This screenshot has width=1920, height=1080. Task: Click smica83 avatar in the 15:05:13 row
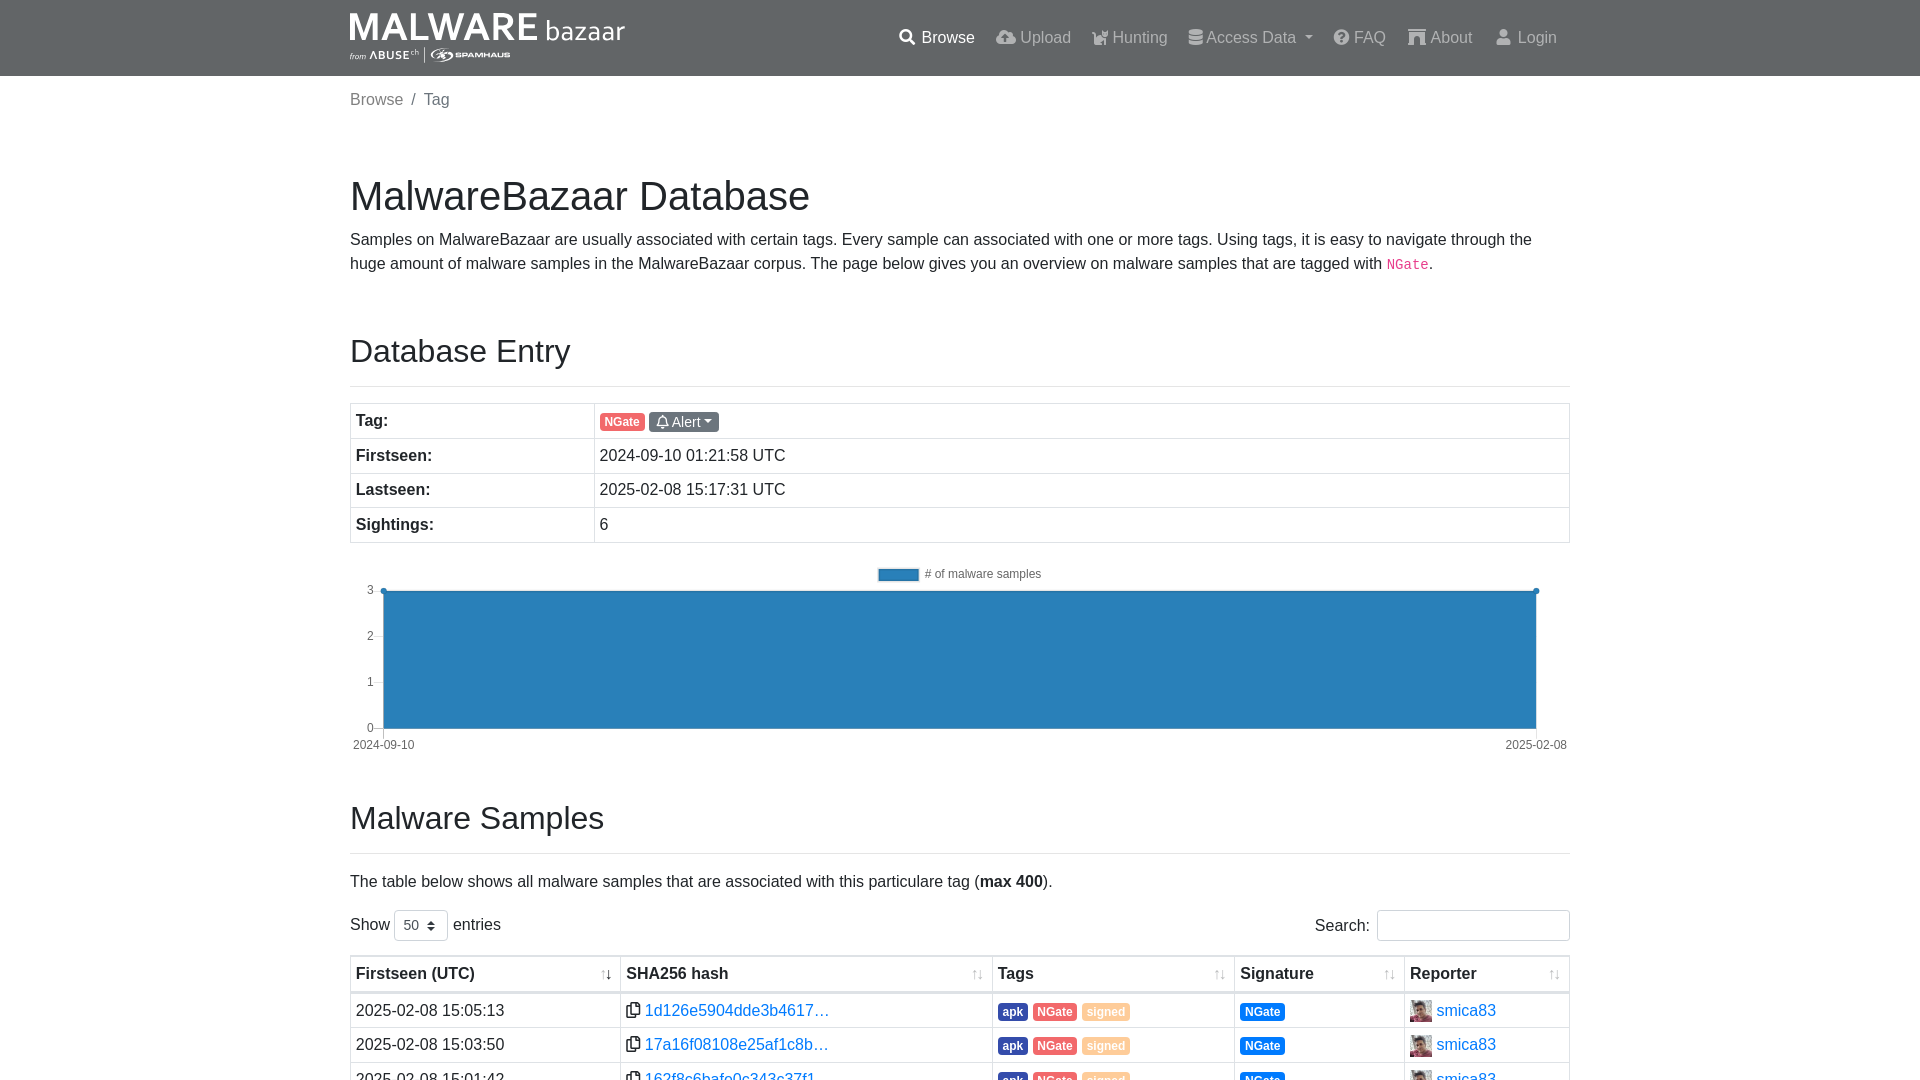(x=1421, y=1011)
